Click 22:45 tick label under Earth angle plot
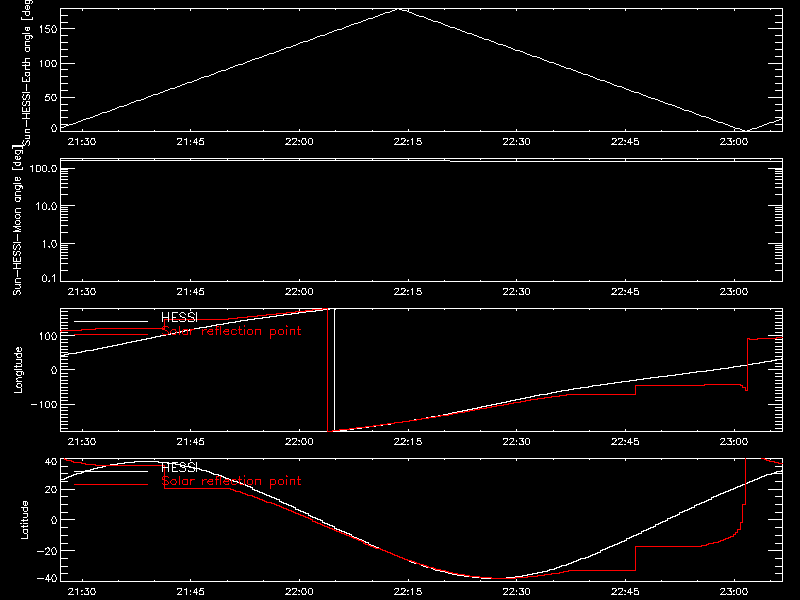The height and width of the screenshot is (600, 800). [x=625, y=141]
